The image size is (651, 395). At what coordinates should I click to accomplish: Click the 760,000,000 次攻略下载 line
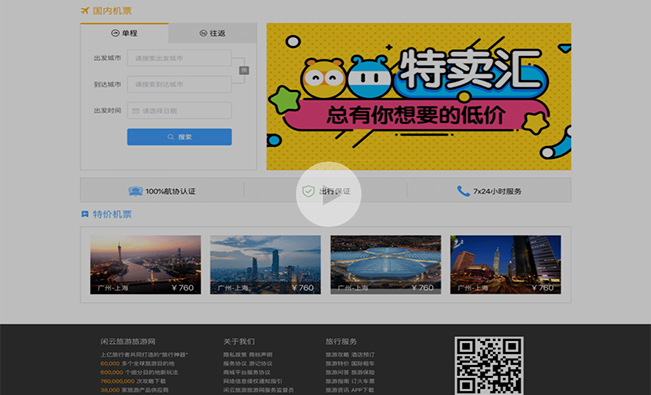[133, 381]
